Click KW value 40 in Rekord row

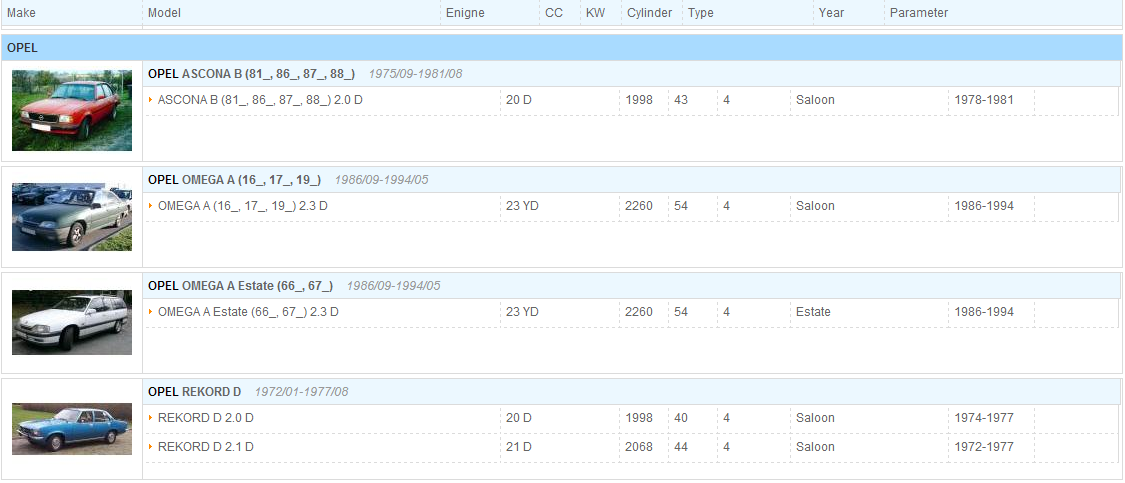tap(681, 418)
